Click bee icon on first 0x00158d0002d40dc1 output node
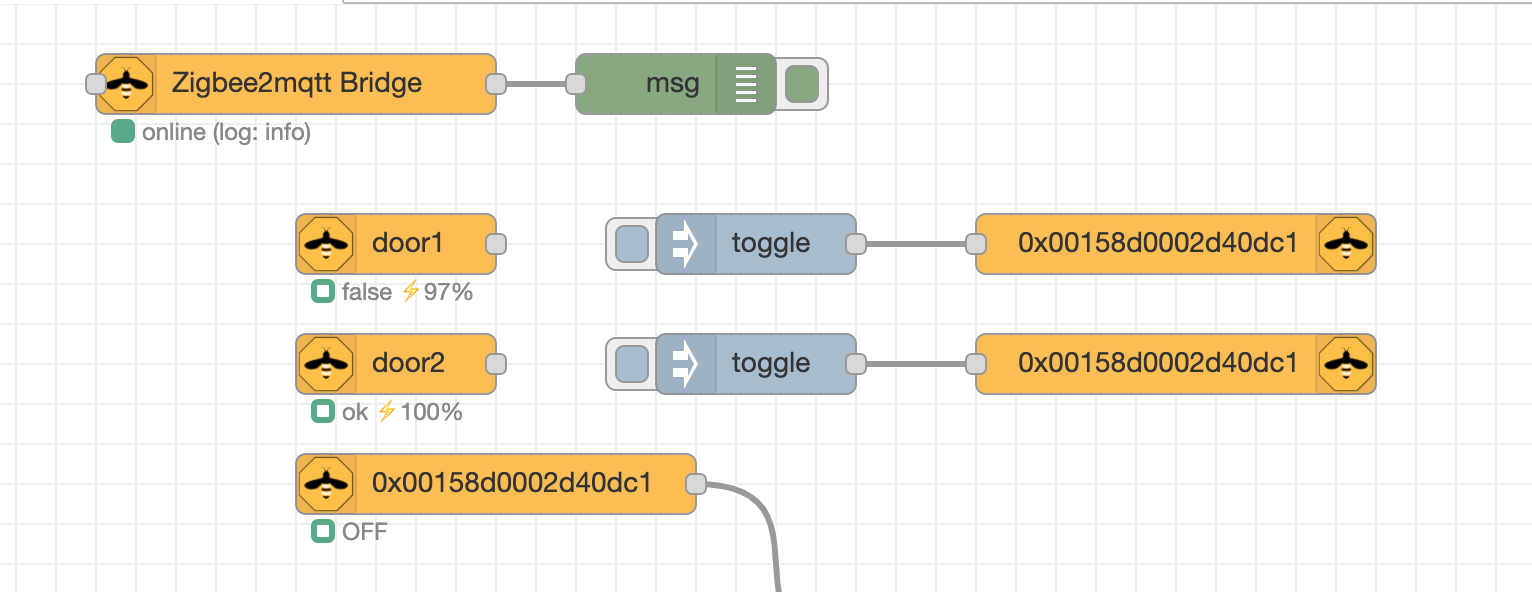The height and width of the screenshot is (592, 1532). 1346,244
